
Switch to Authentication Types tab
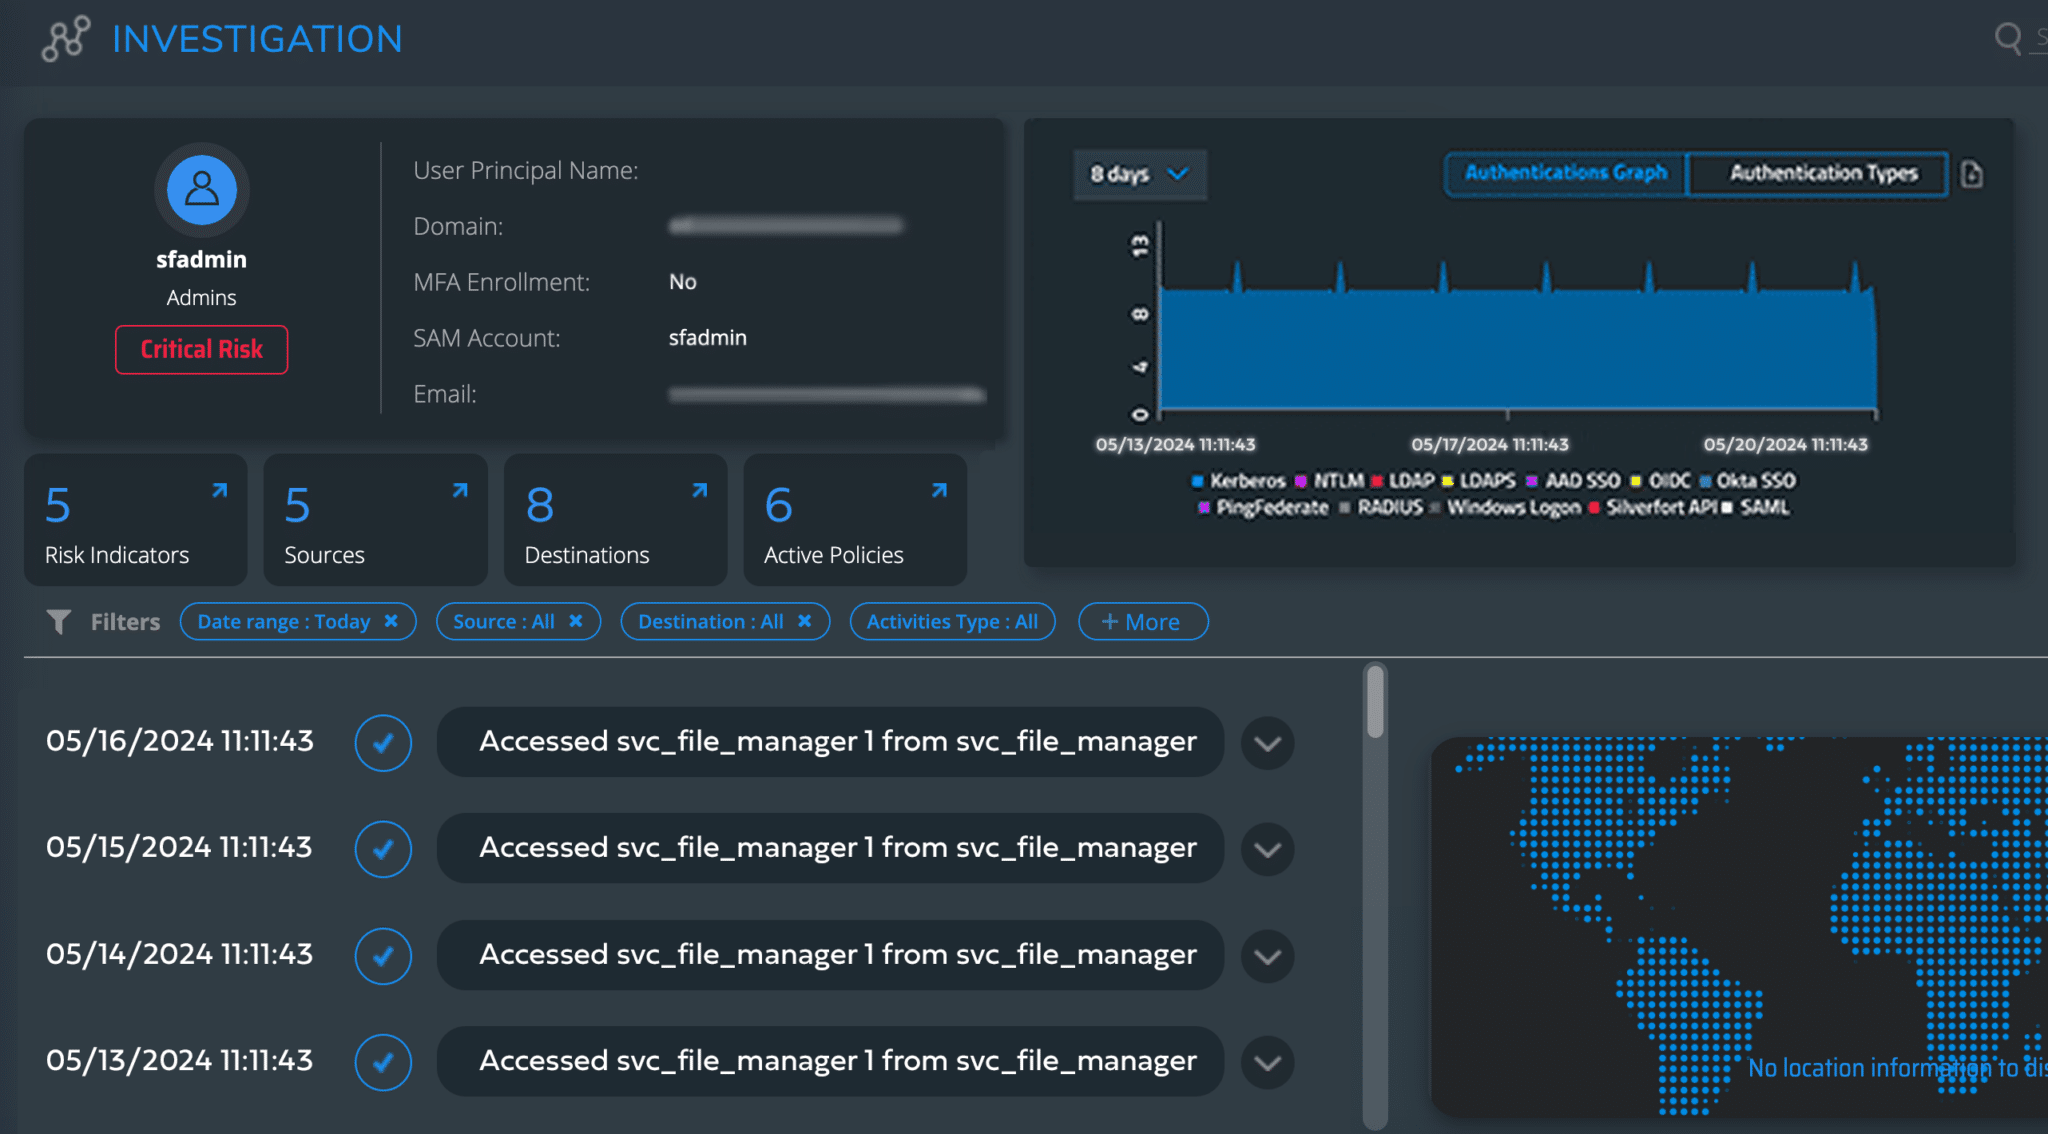tap(1823, 173)
